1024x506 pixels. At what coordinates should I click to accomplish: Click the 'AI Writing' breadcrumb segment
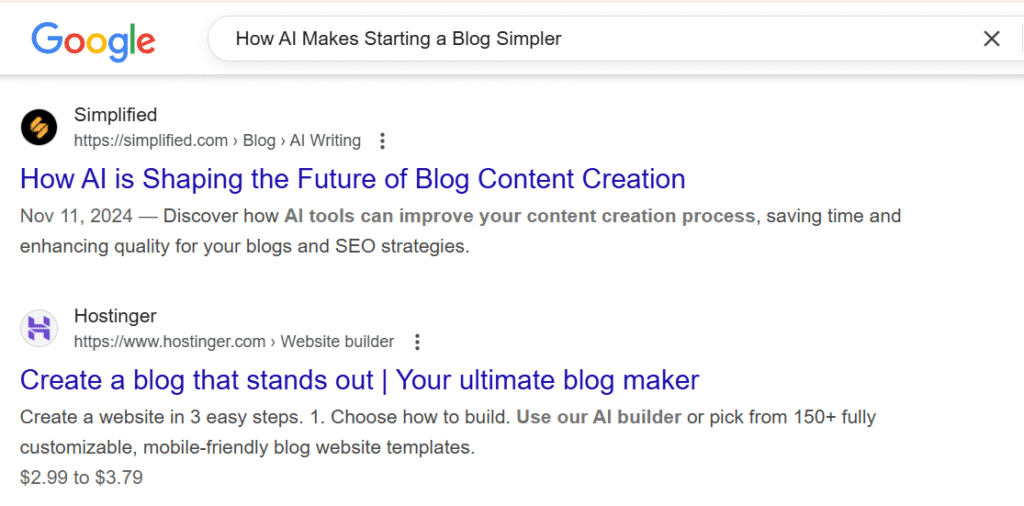click(325, 141)
